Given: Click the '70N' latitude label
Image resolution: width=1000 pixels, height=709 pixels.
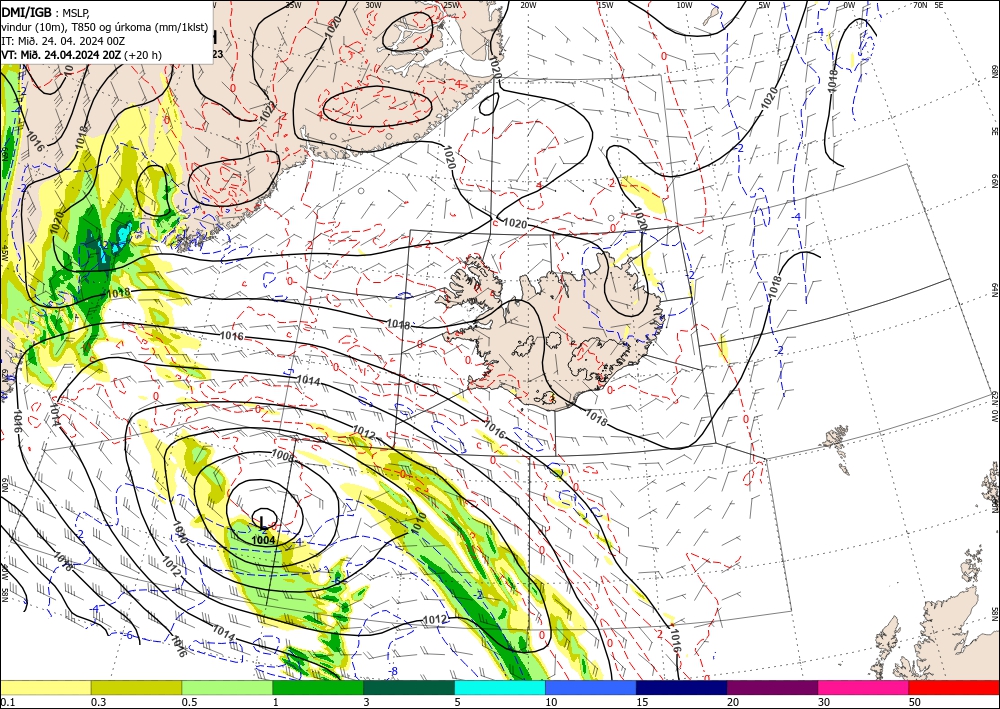Looking at the screenshot, I should [920, 5].
